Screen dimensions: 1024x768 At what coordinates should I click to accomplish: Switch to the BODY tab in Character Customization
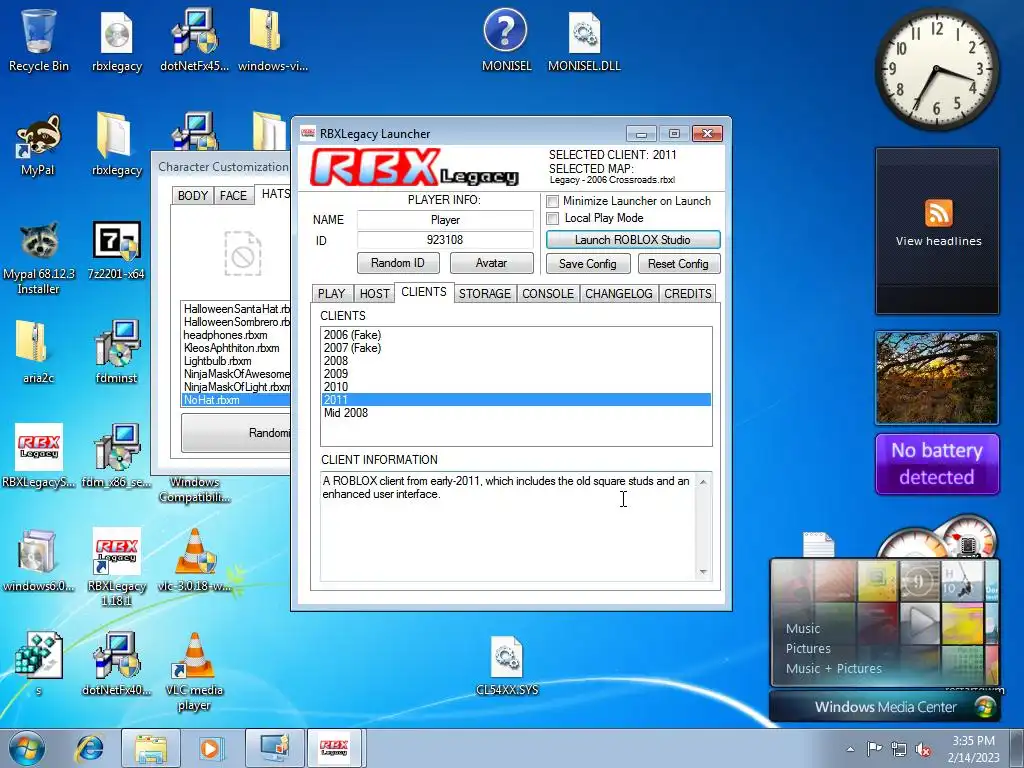pos(193,196)
